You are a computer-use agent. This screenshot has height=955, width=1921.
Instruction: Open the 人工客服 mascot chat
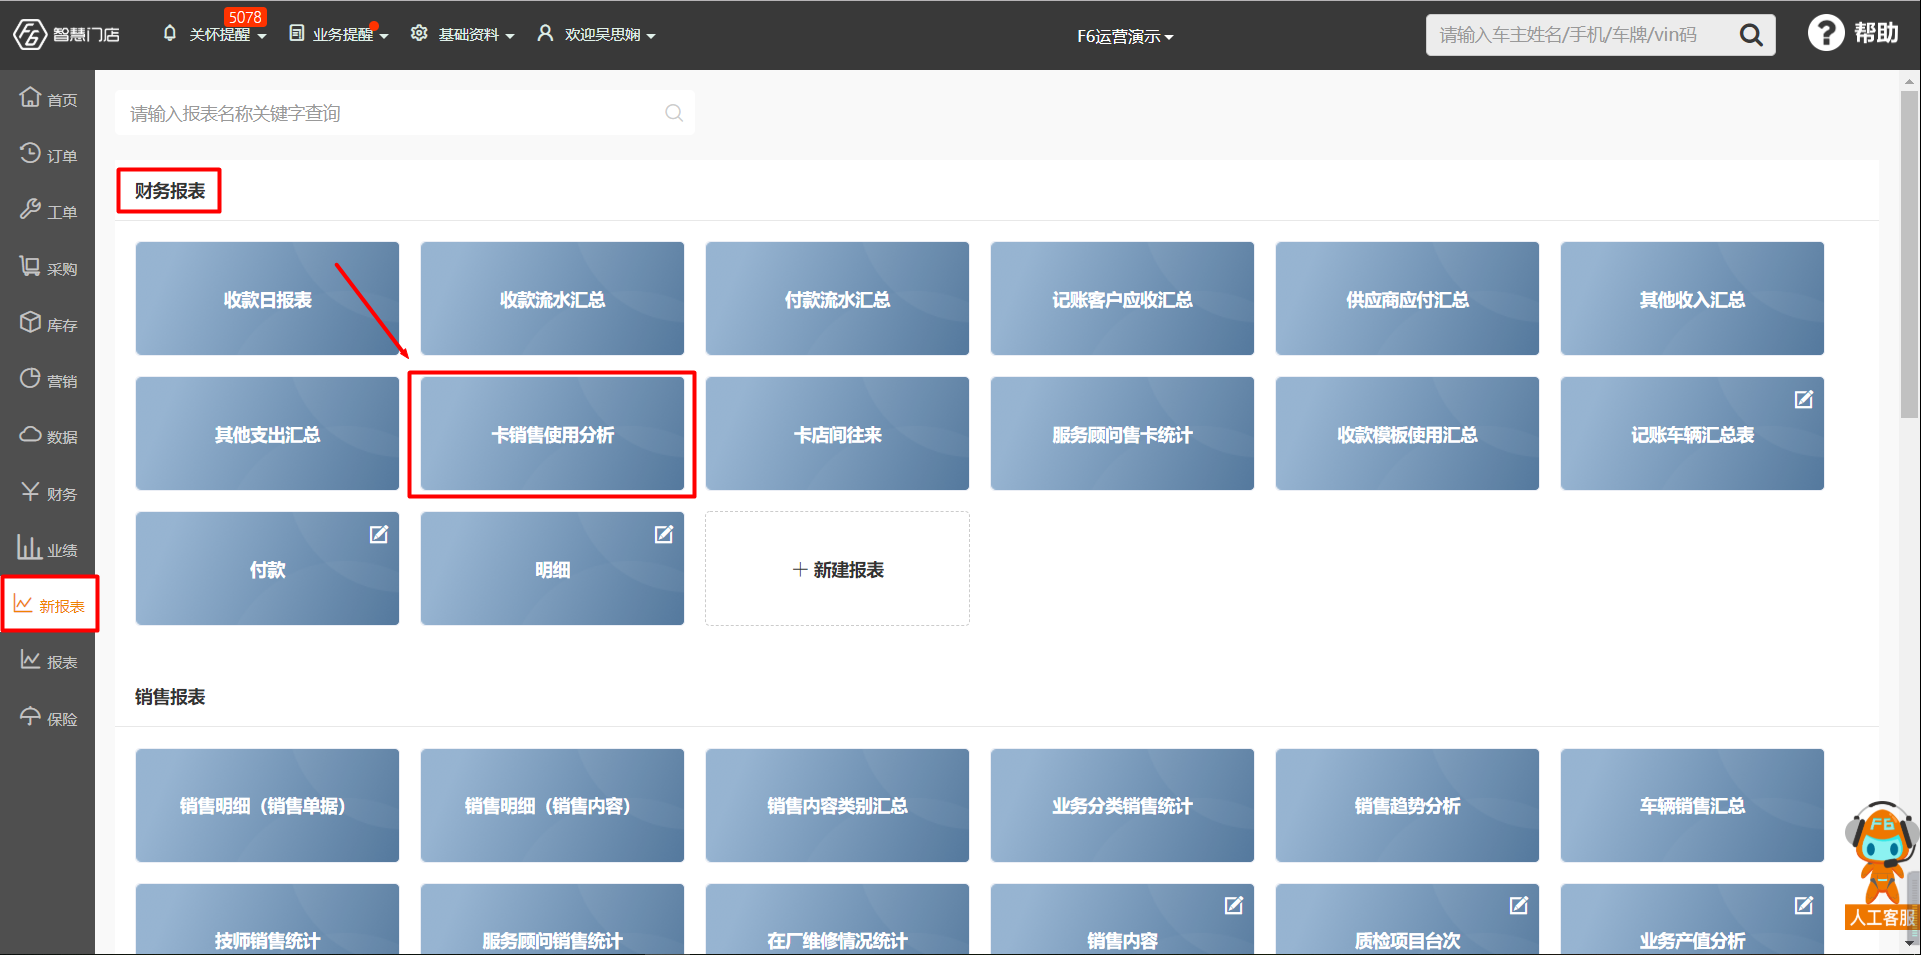point(1882,865)
